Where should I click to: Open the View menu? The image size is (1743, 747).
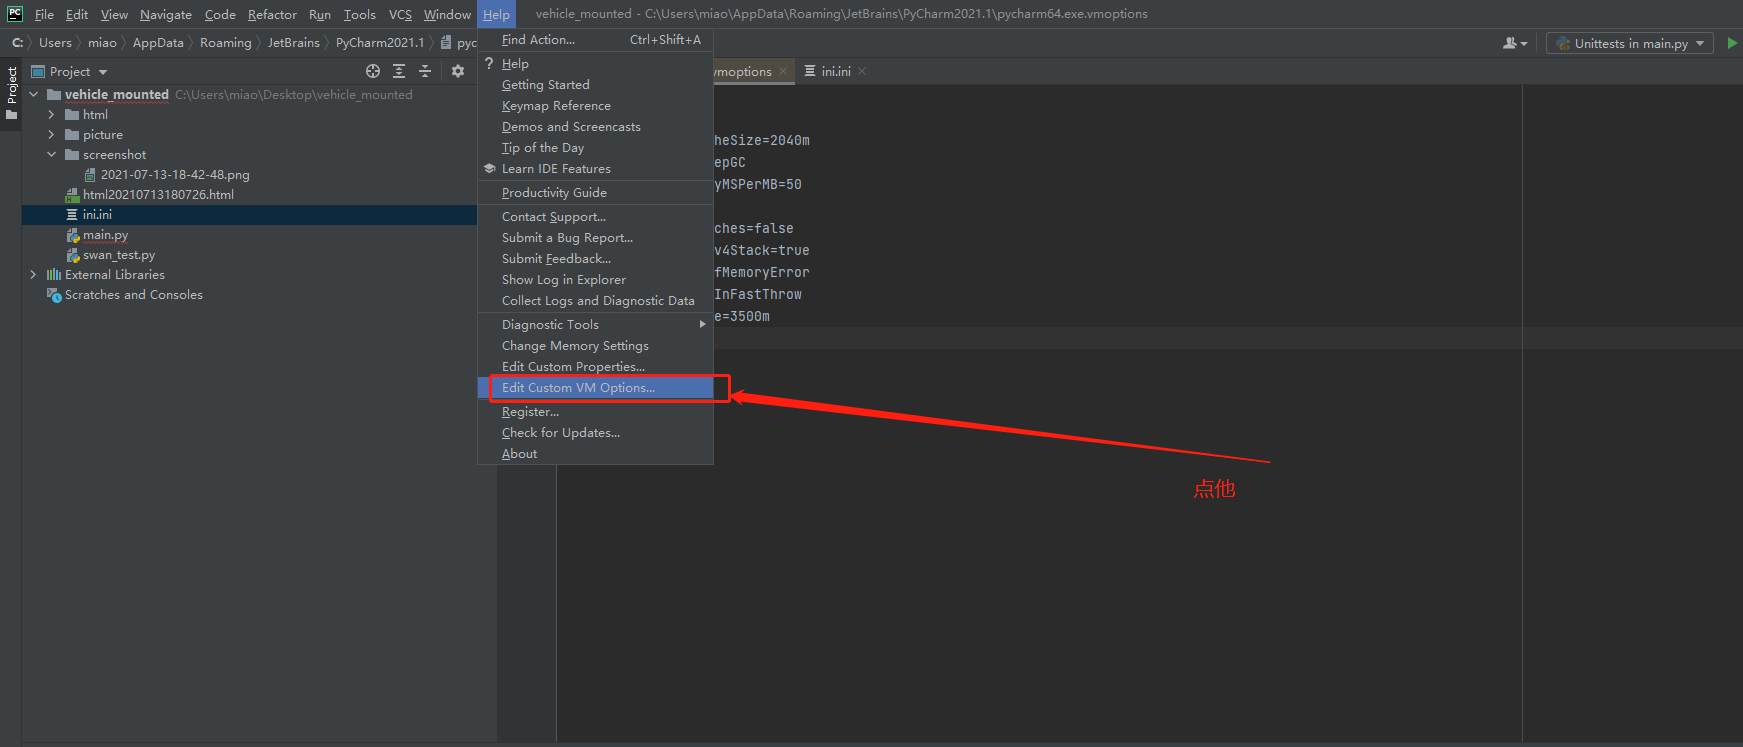click(x=114, y=15)
